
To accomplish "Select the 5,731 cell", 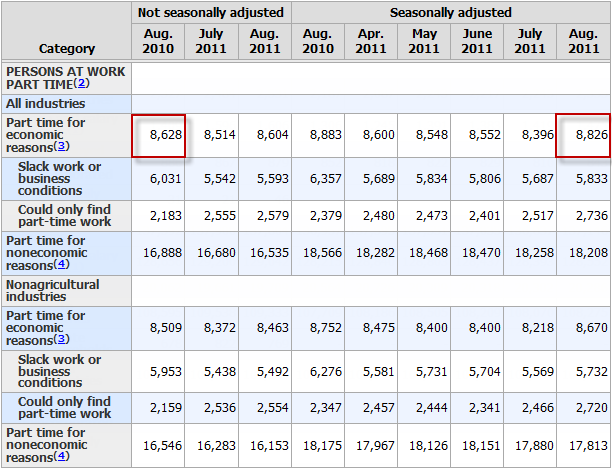I will (424, 372).
